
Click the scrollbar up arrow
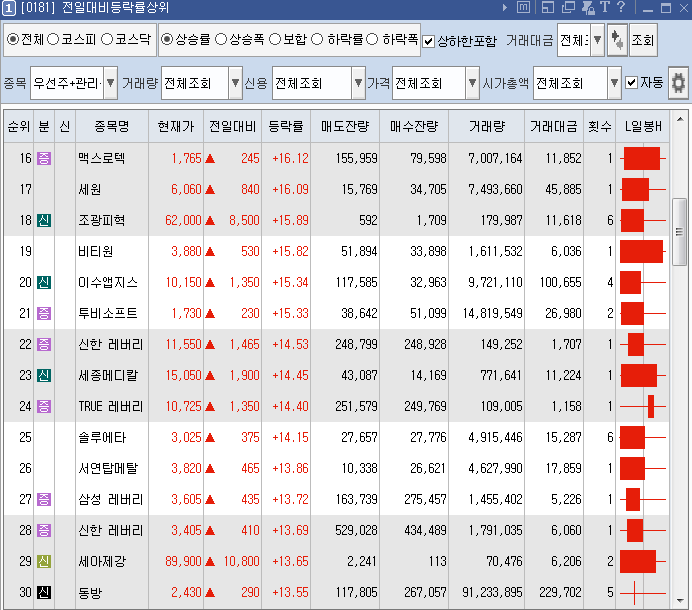pos(679,119)
